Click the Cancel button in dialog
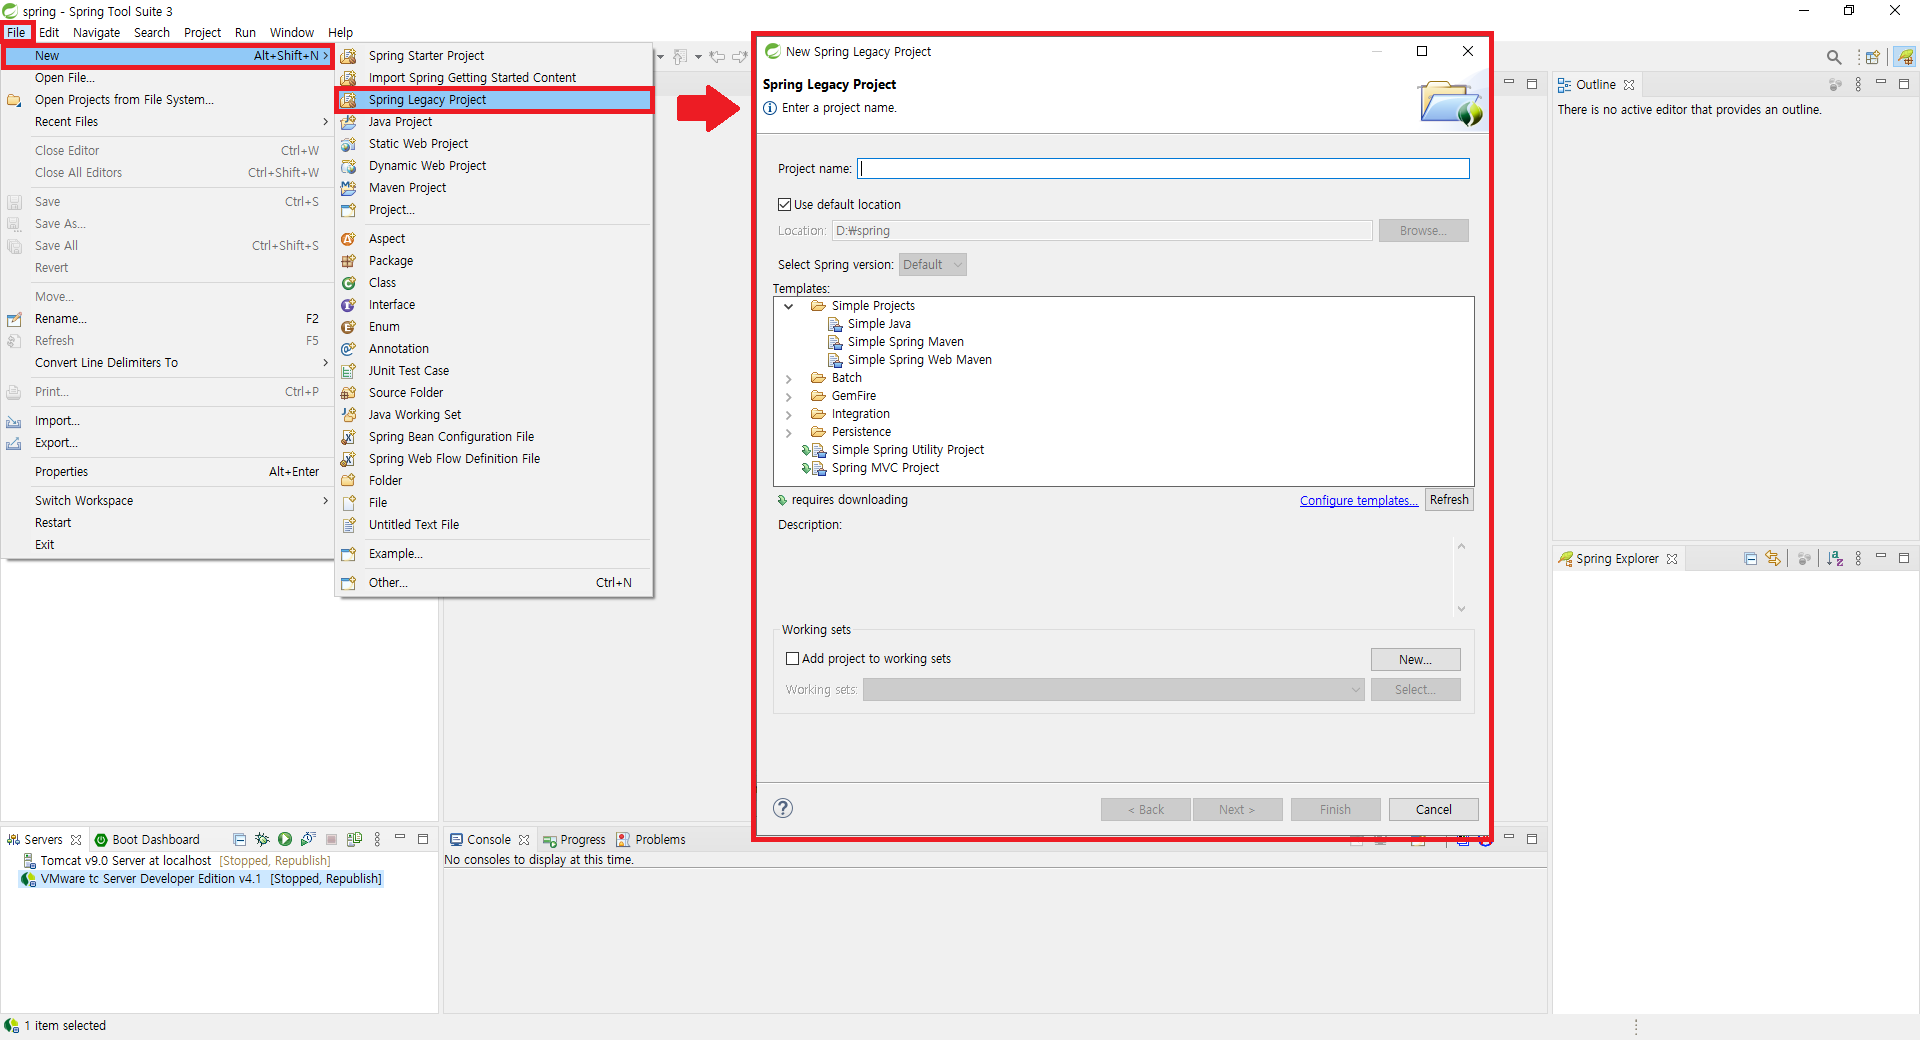Screen dimensions: 1920x1040 pyautogui.click(x=1433, y=810)
